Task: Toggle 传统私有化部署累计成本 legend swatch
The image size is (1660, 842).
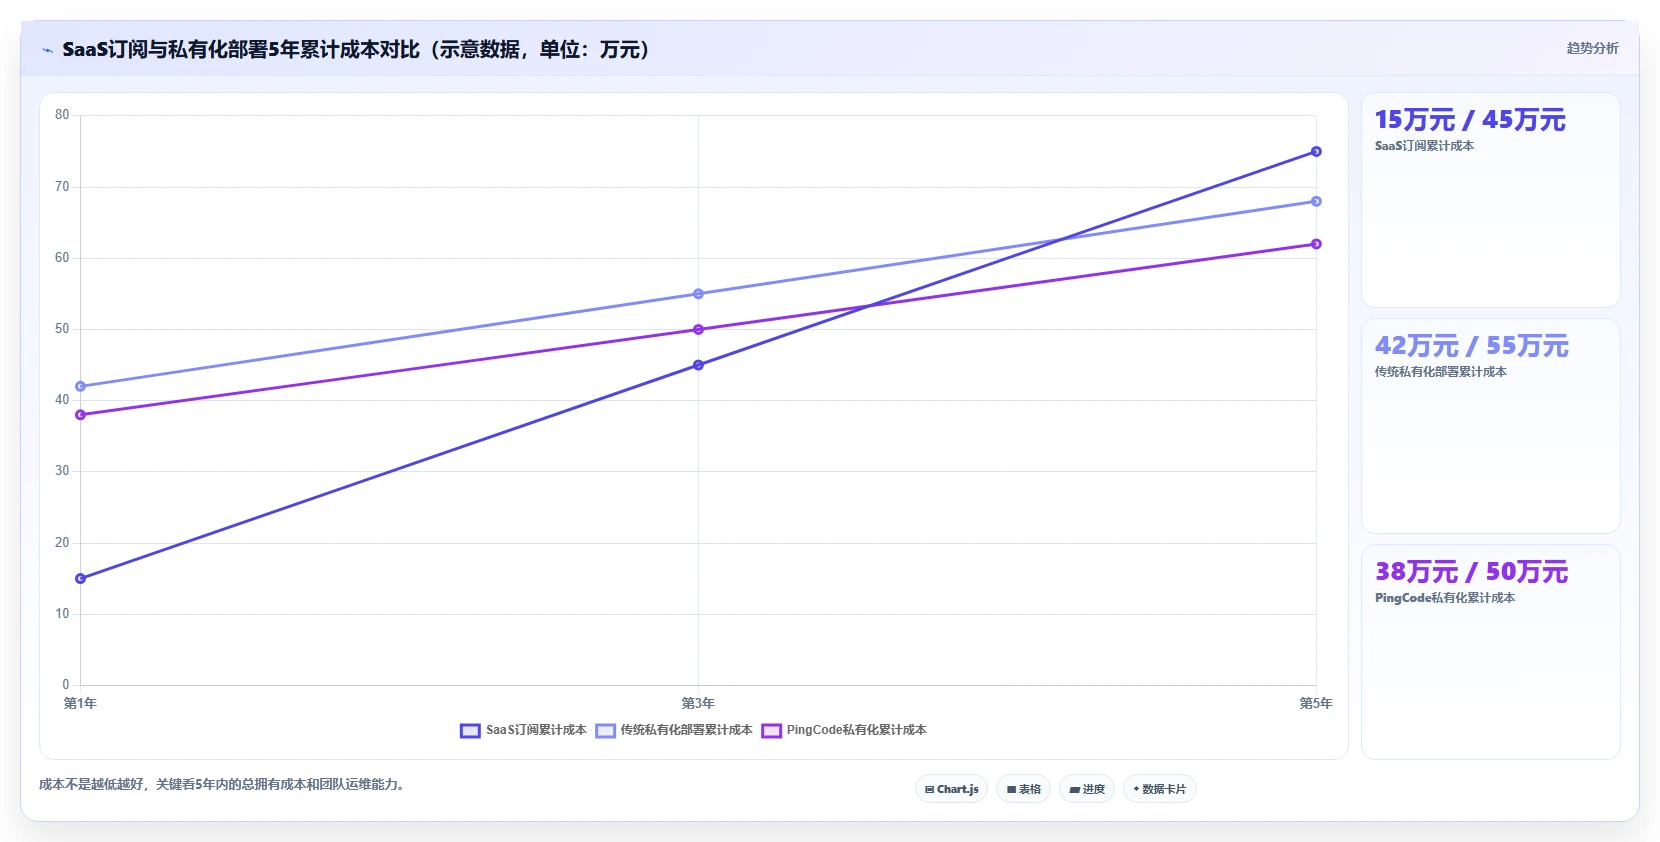Action: 605,731
